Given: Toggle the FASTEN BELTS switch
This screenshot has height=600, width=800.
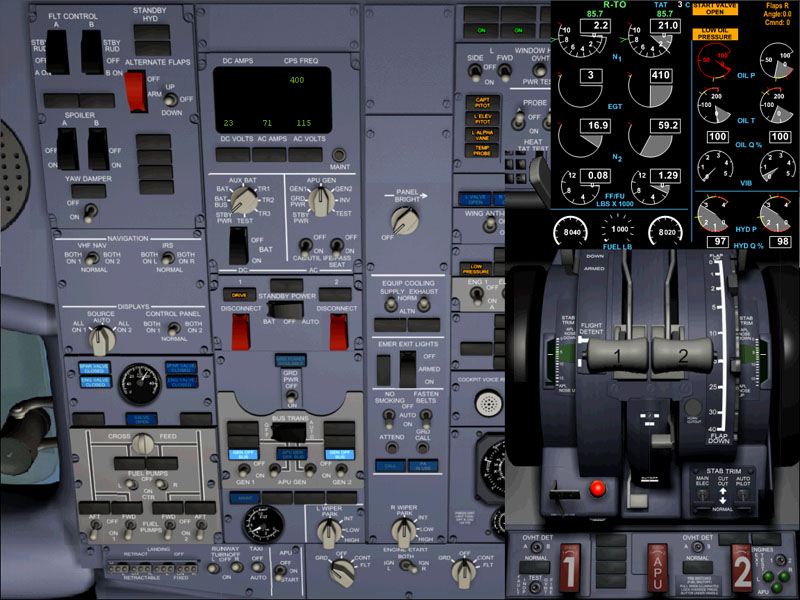Looking at the screenshot, I should pos(424,417).
